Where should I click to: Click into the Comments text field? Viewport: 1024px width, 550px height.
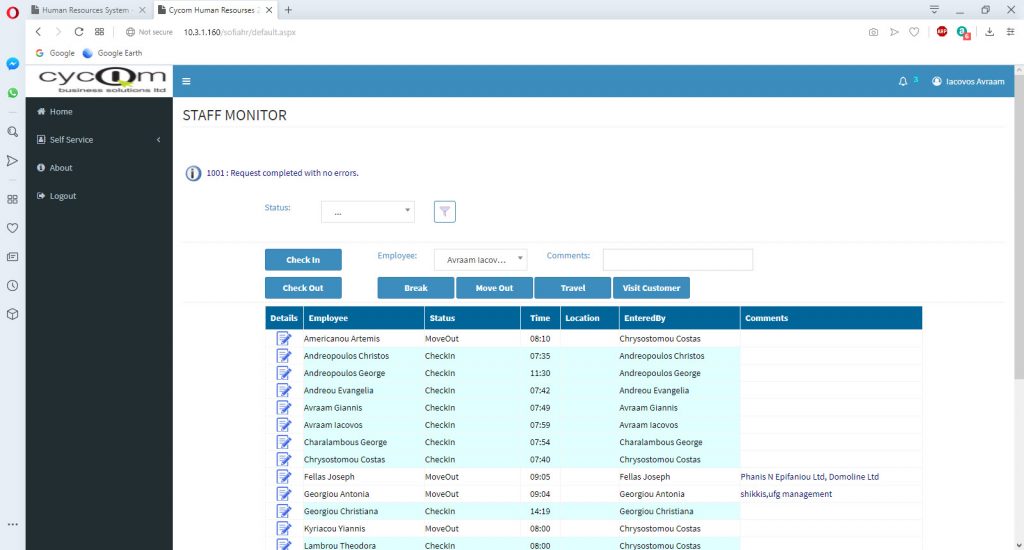(678, 259)
